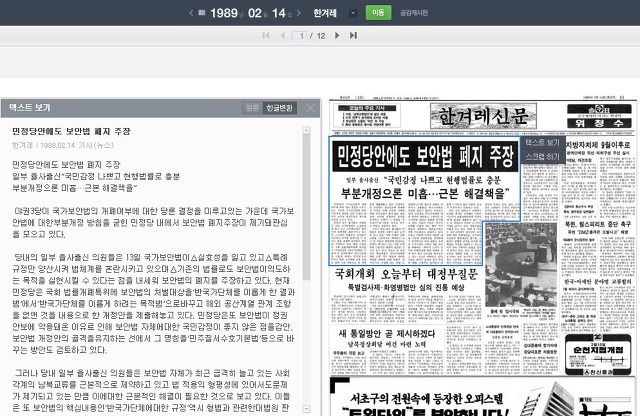Click the total page count 12
Viewport: 640px width, 416px height.
point(321,36)
